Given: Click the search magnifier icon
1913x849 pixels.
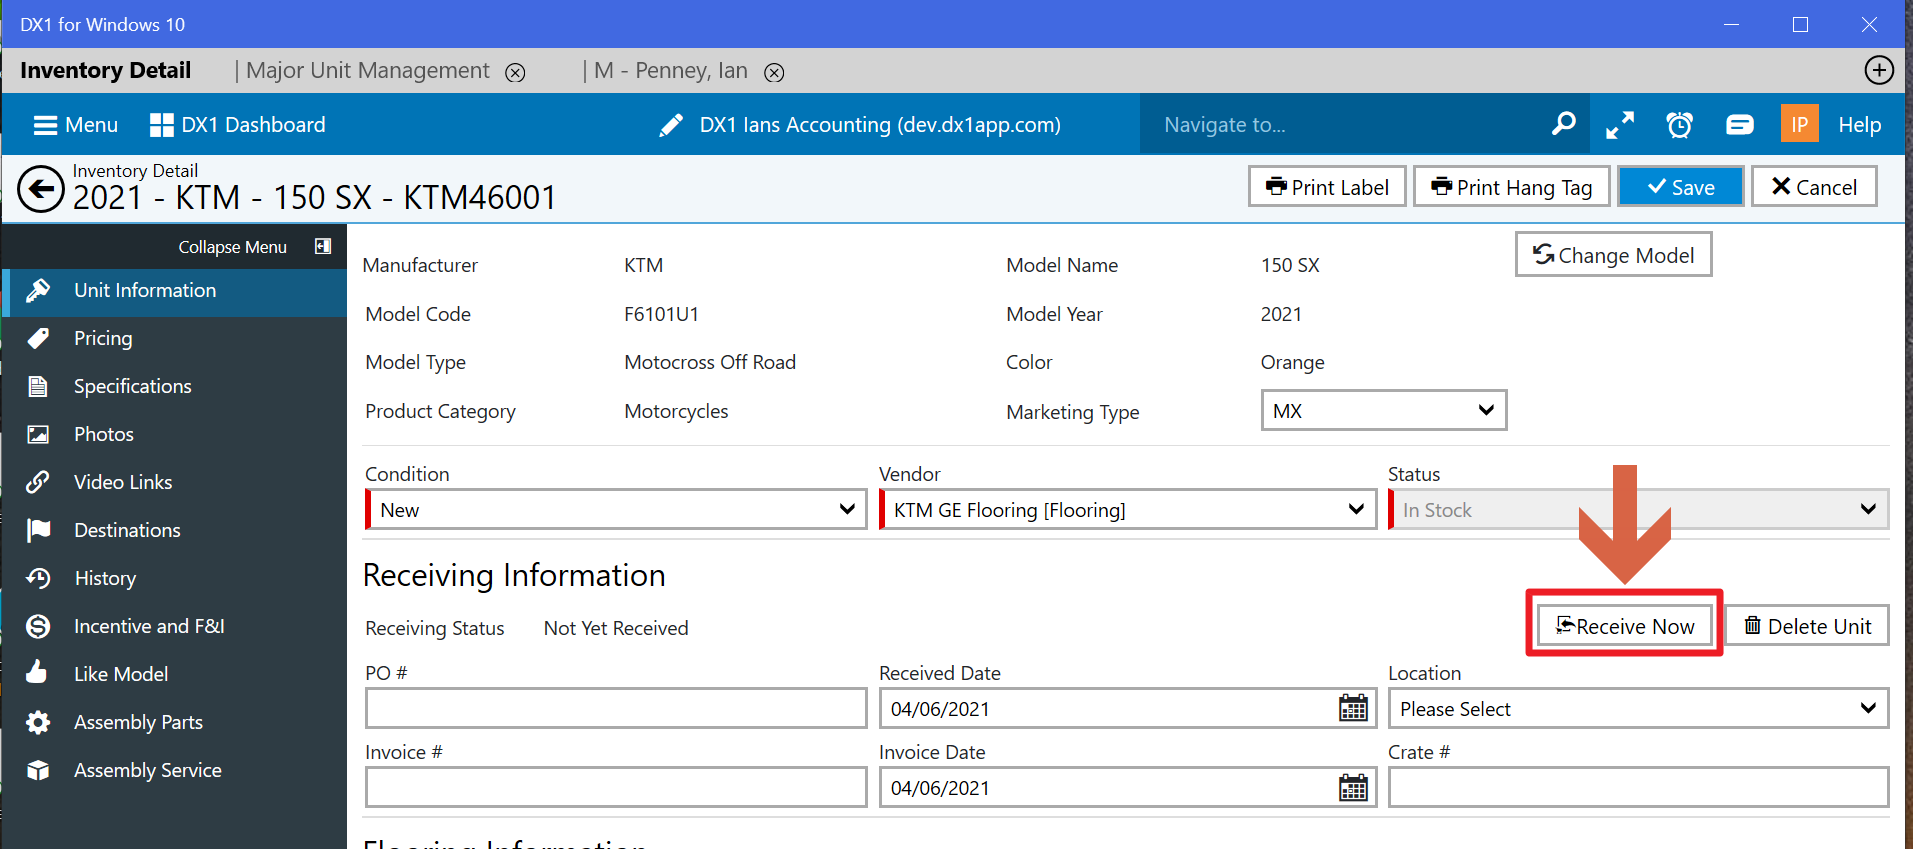Looking at the screenshot, I should [x=1563, y=124].
